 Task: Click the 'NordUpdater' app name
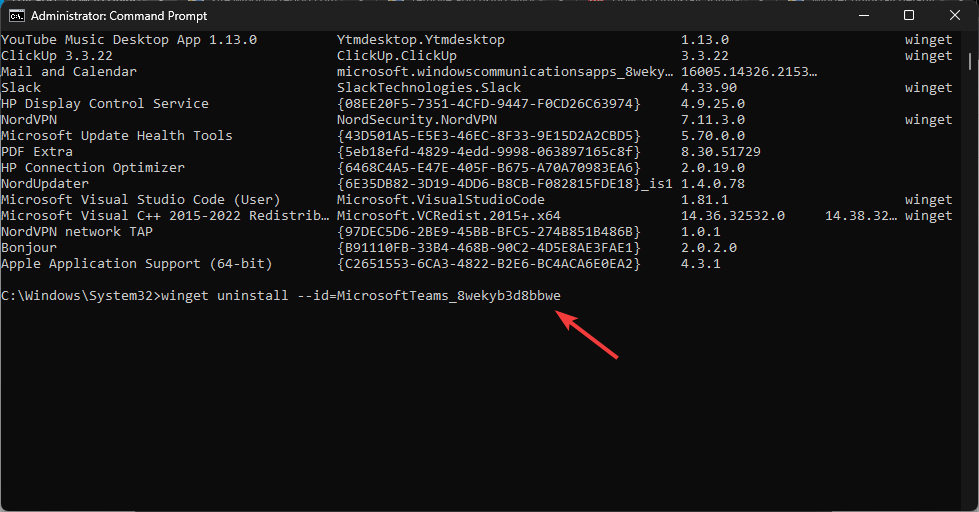[x=45, y=184]
